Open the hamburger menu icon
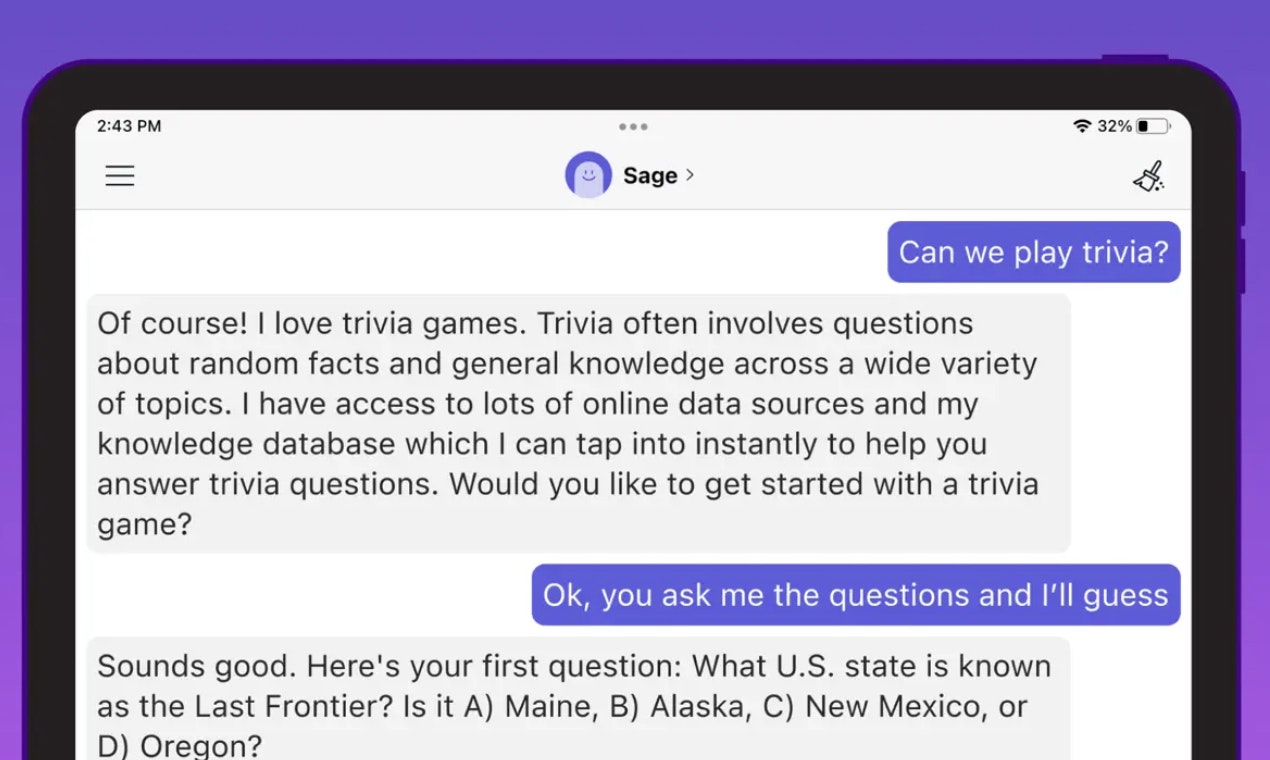Image resolution: width=1270 pixels, height=760 pixels. pos(120,176)
